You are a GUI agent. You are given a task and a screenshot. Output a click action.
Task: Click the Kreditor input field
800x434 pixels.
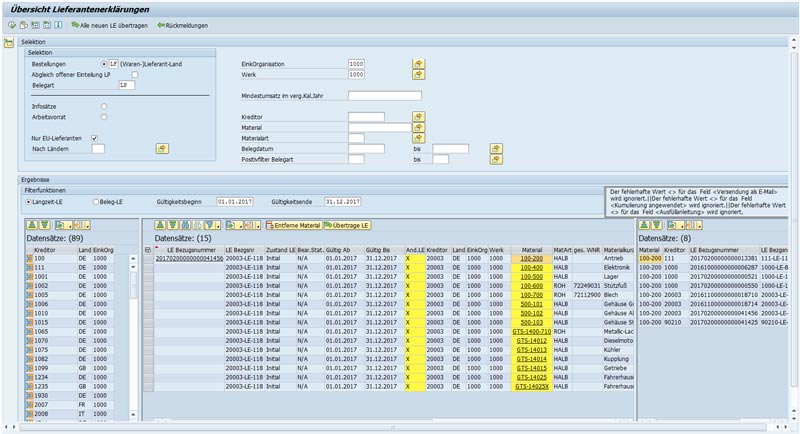tap(366, 117)
